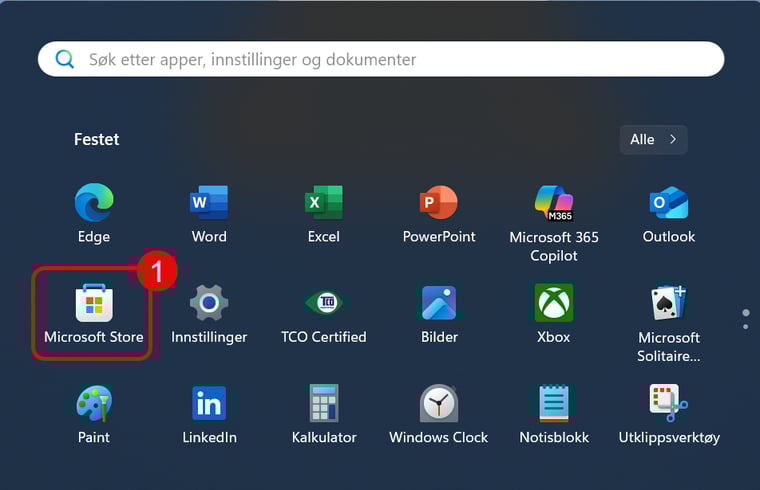Open Microsoft 365 Copilot
760x490 pixels.
tap(554, 223)
